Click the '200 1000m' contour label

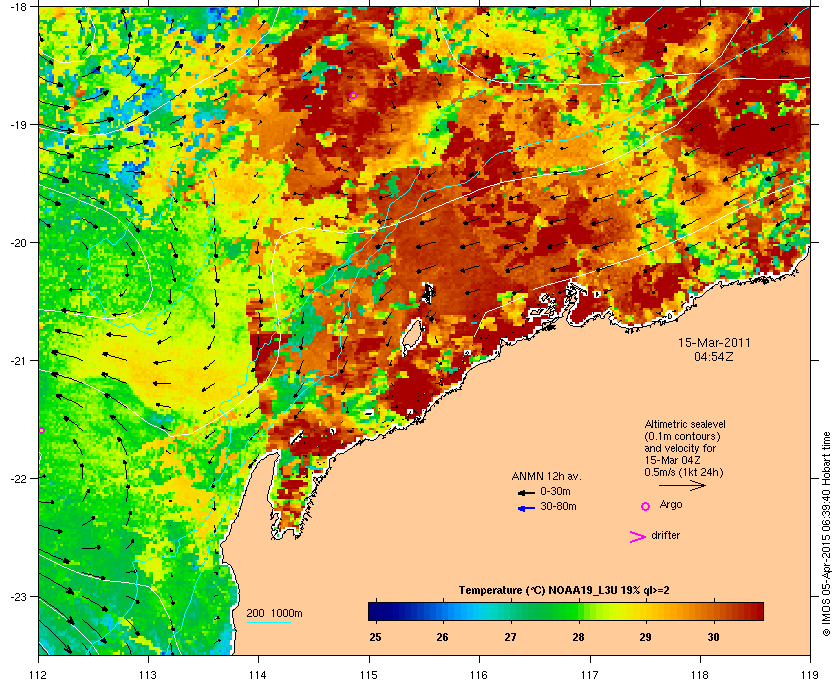tap(274, 613)
